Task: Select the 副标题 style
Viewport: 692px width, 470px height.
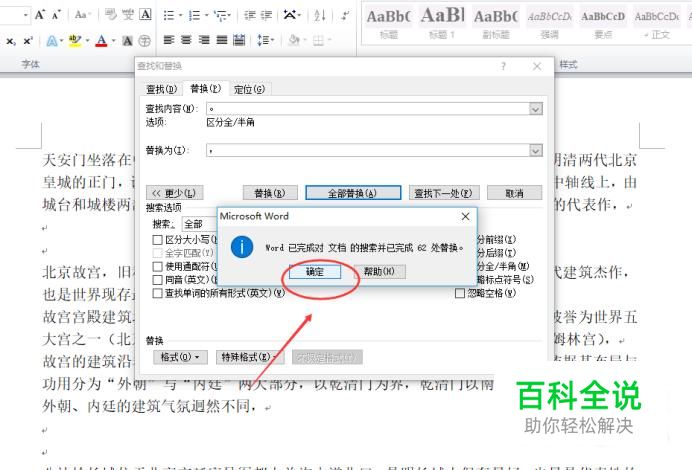Action: pyautogui.click(x=496, y=23)
